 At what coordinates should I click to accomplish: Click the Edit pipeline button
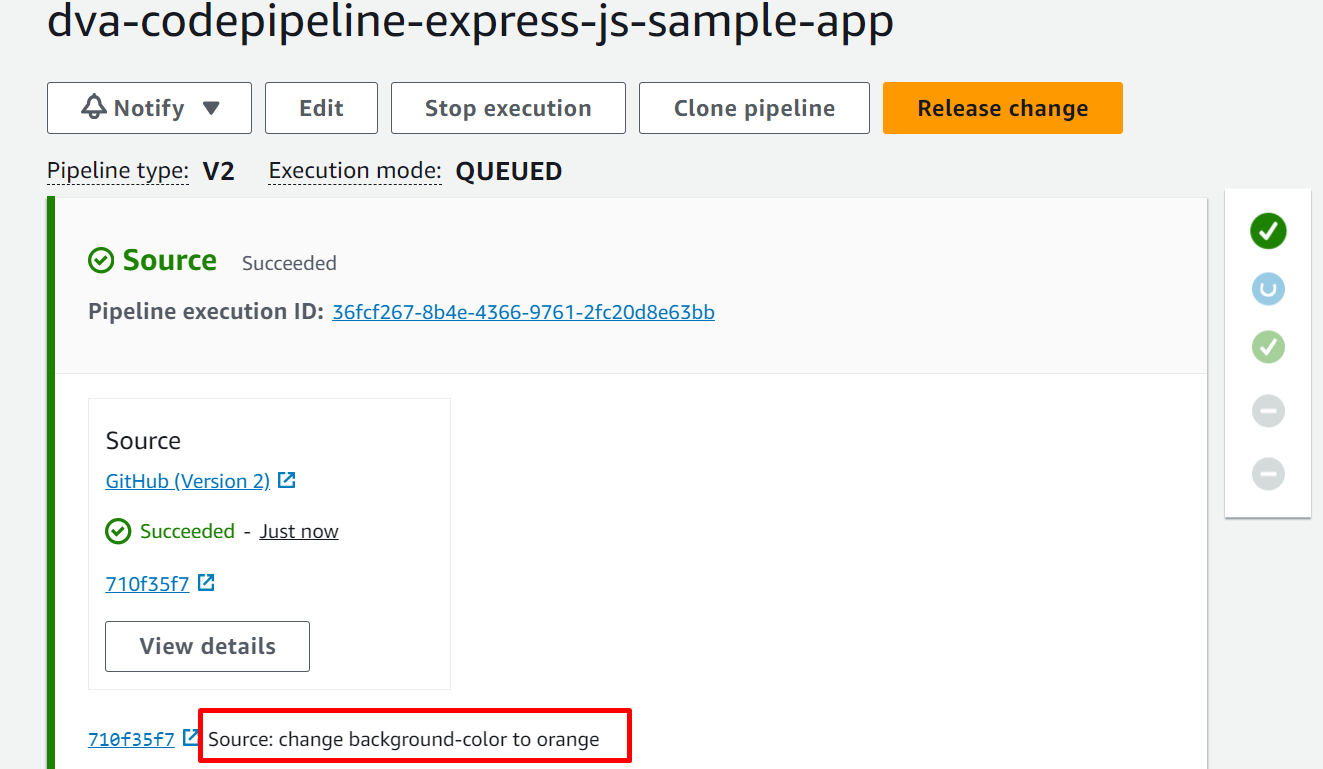321,108
